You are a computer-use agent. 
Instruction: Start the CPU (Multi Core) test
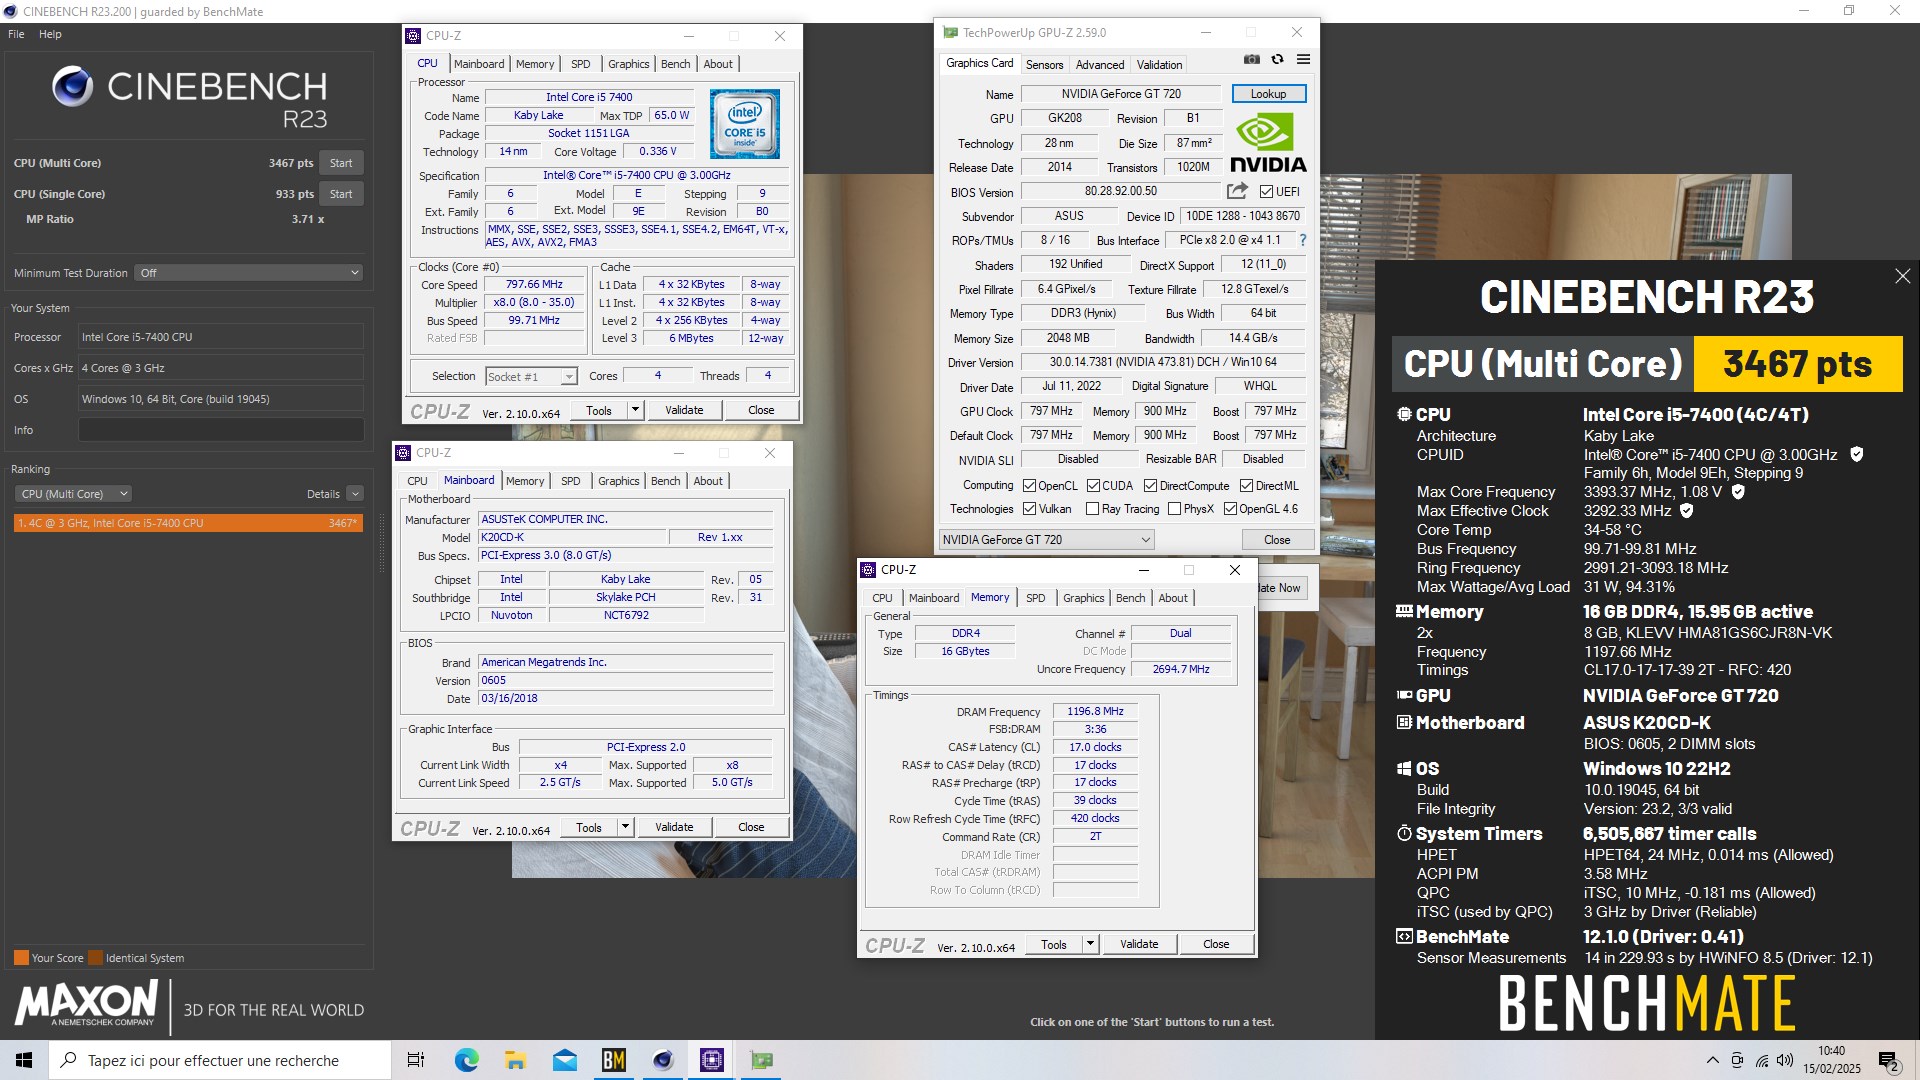click(x=341, y=163)
